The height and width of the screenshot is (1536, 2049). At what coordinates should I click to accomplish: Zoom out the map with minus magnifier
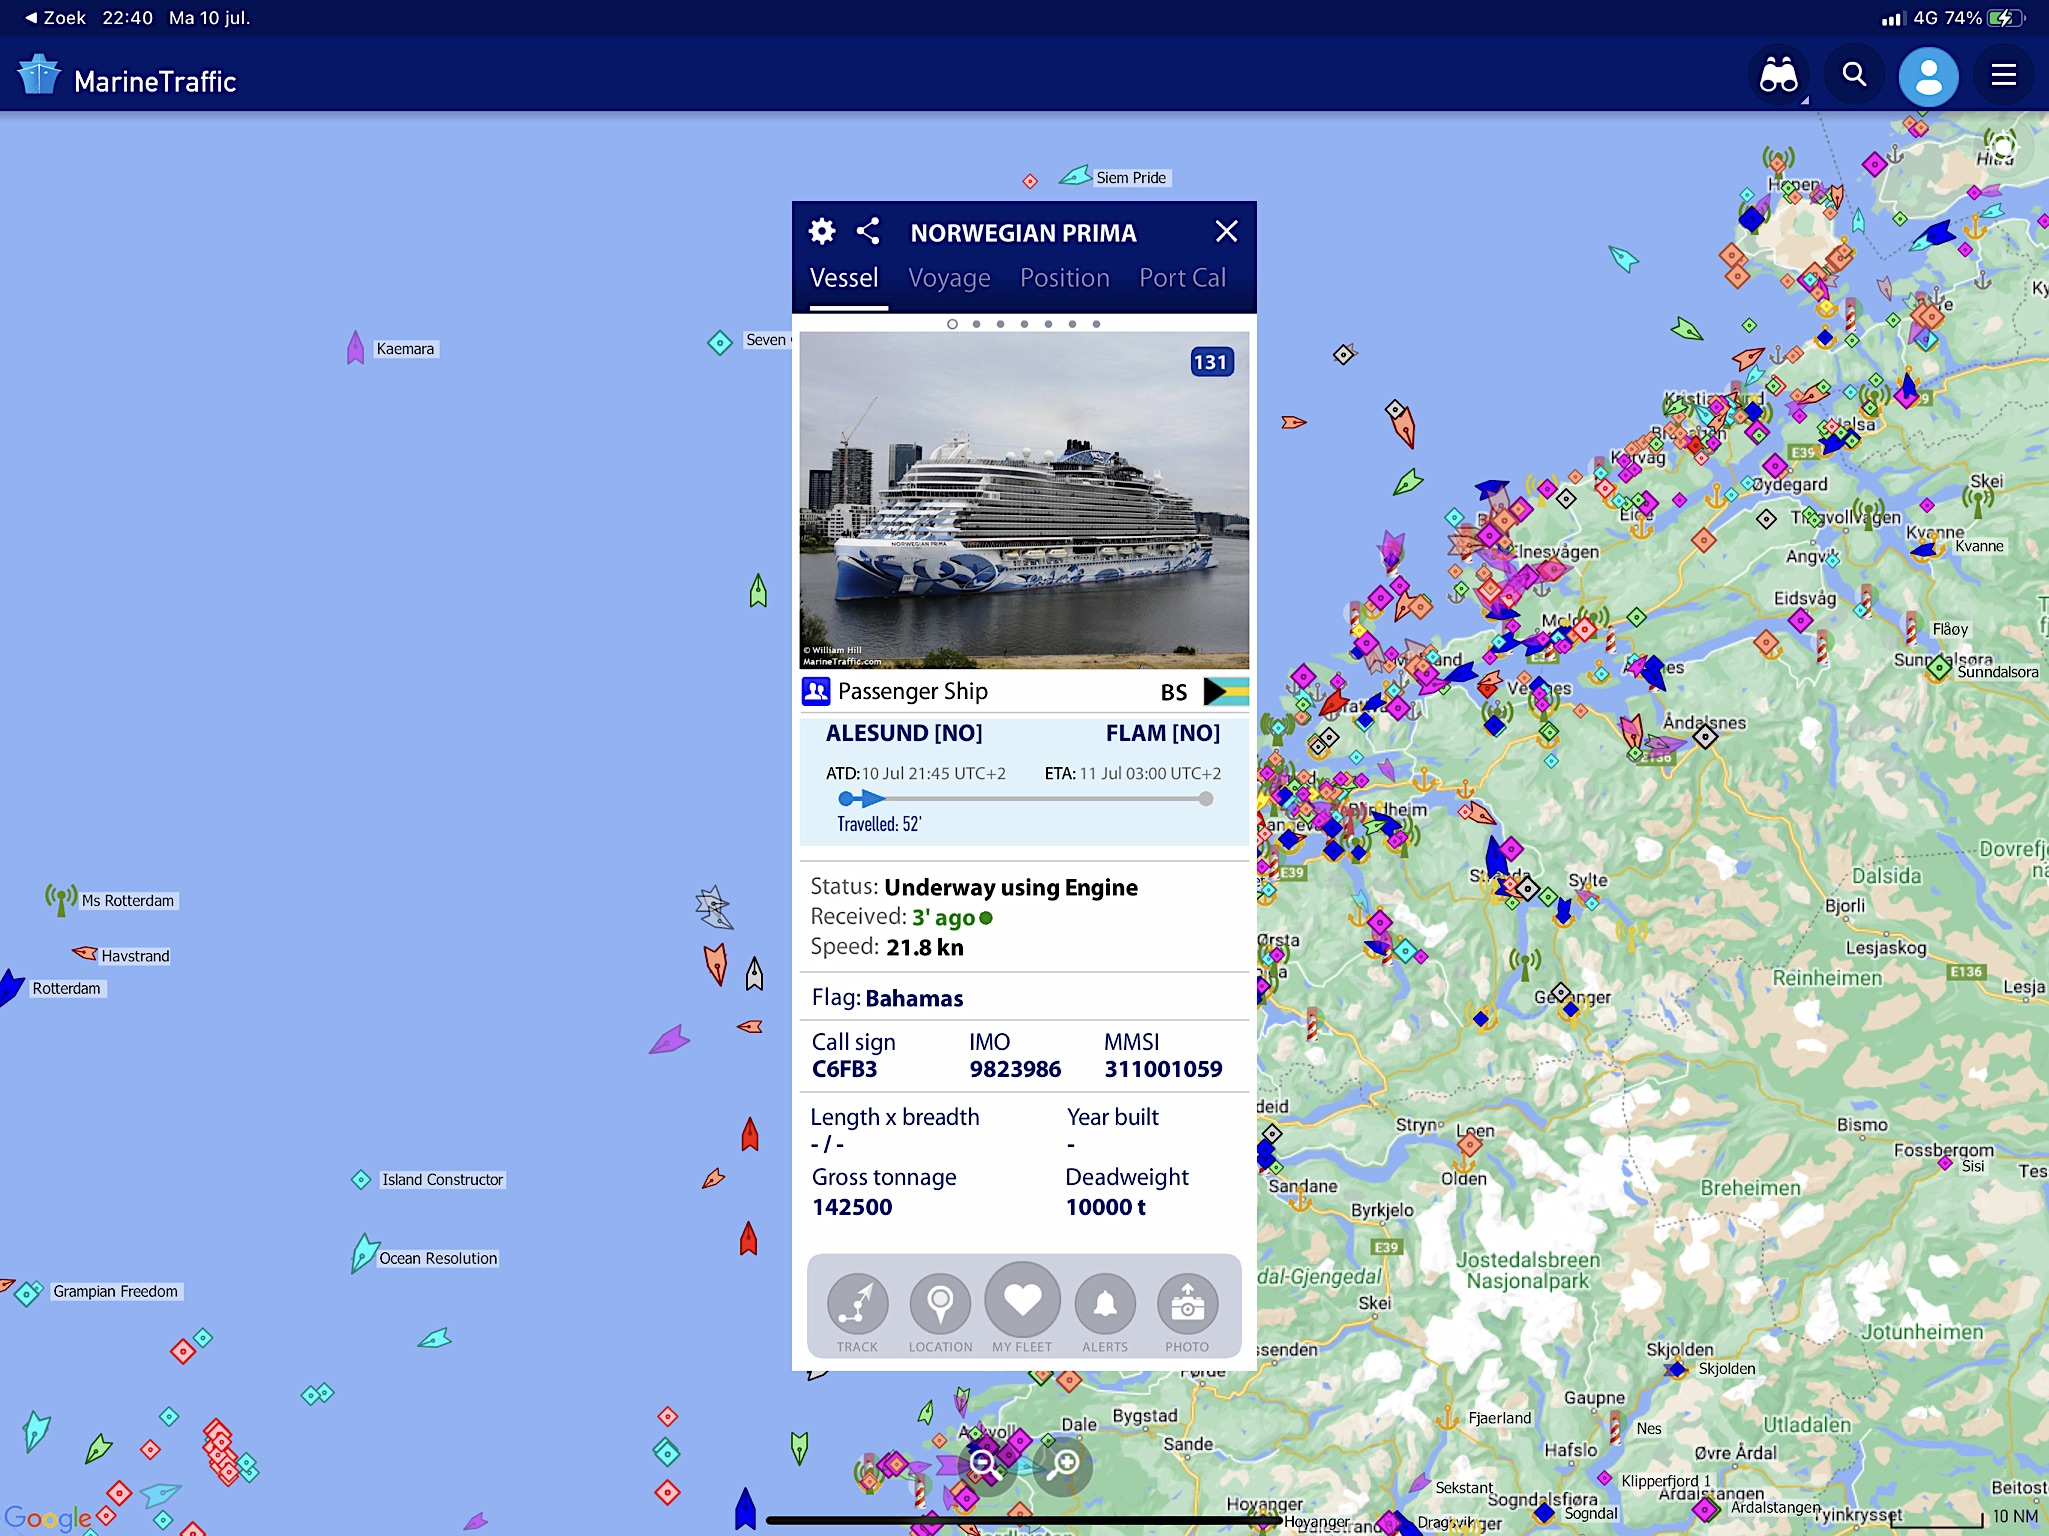point(986,1465)
